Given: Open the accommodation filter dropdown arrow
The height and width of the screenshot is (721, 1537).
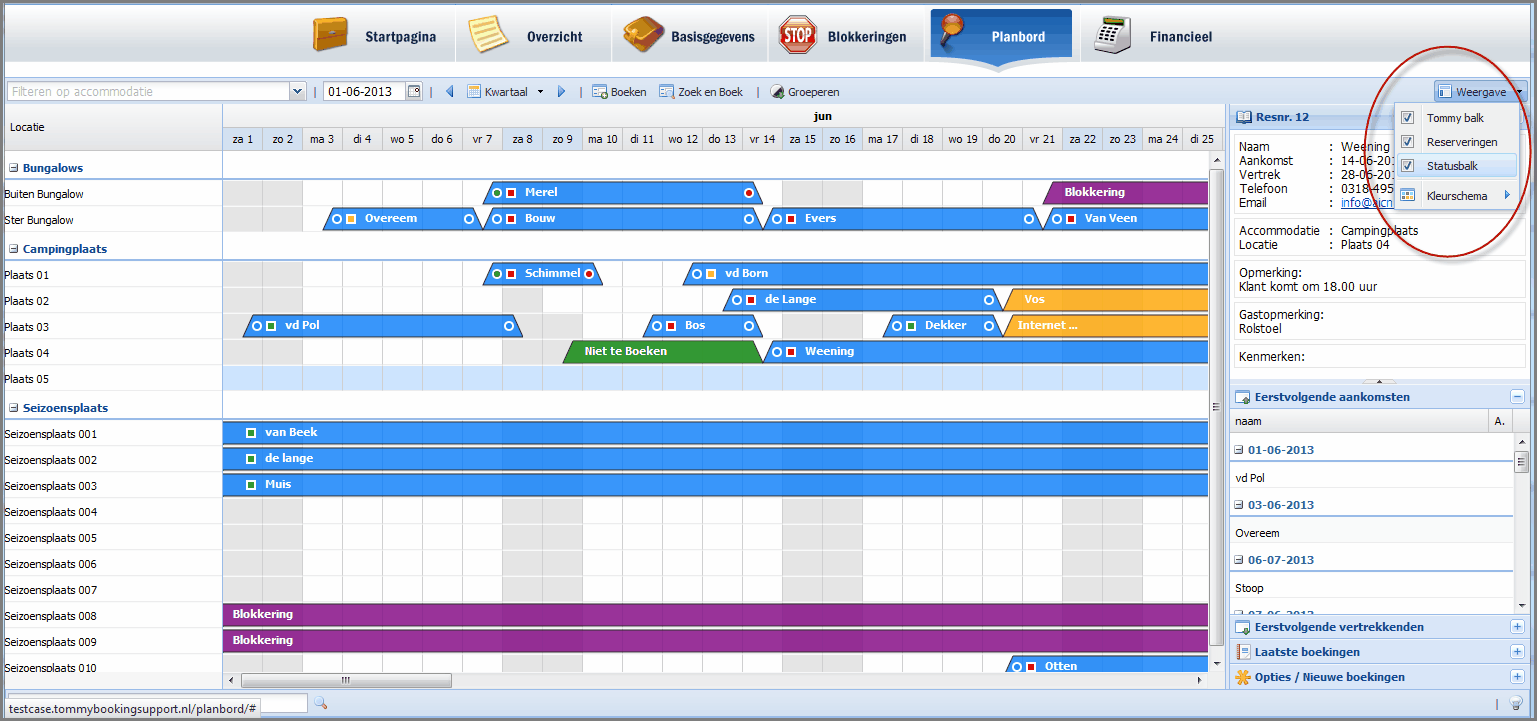Looking at the screenshot, I should pos(297,91).
